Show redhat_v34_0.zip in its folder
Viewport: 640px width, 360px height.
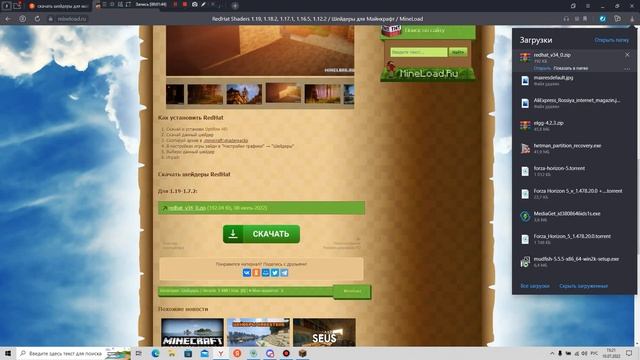point(571,68)
